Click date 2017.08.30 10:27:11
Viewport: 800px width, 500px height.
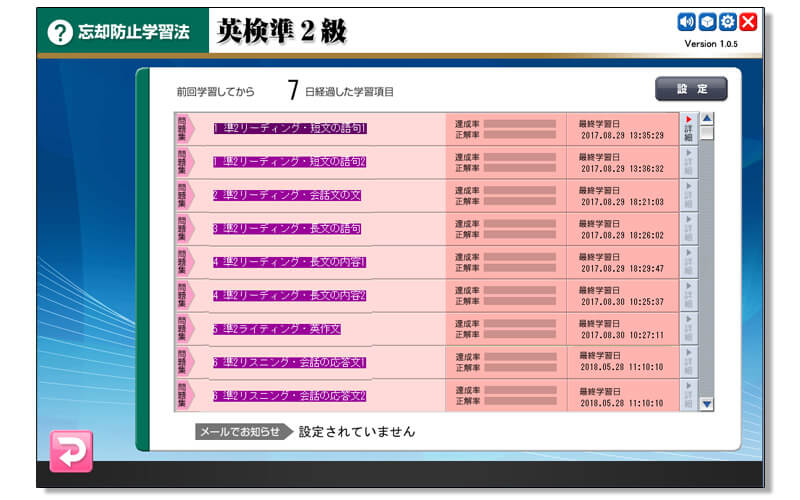tap(622, 335)
